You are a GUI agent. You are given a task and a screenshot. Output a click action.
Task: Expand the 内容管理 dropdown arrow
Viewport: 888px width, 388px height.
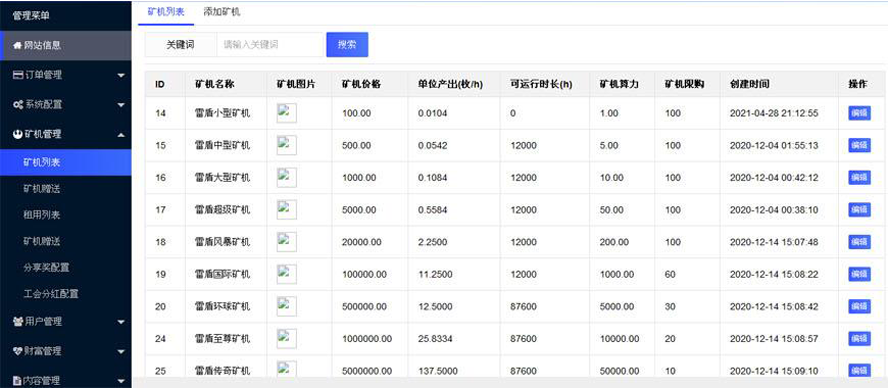tap(121, 381)
